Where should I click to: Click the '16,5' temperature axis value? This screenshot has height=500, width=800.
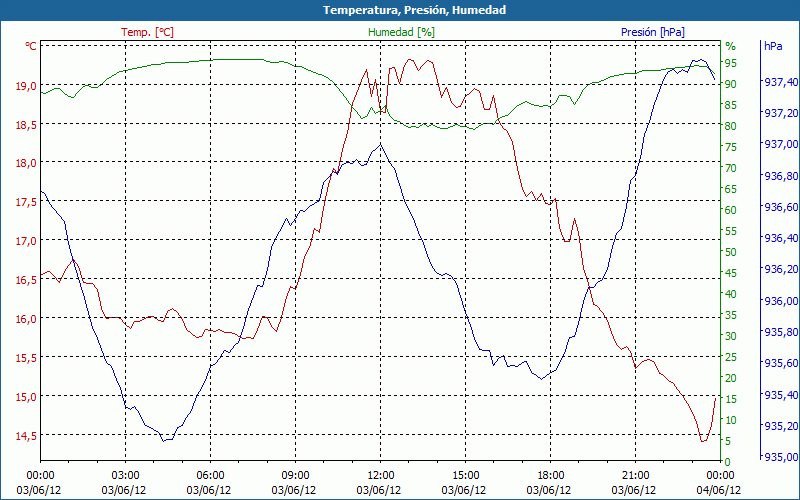coord(26,280)
